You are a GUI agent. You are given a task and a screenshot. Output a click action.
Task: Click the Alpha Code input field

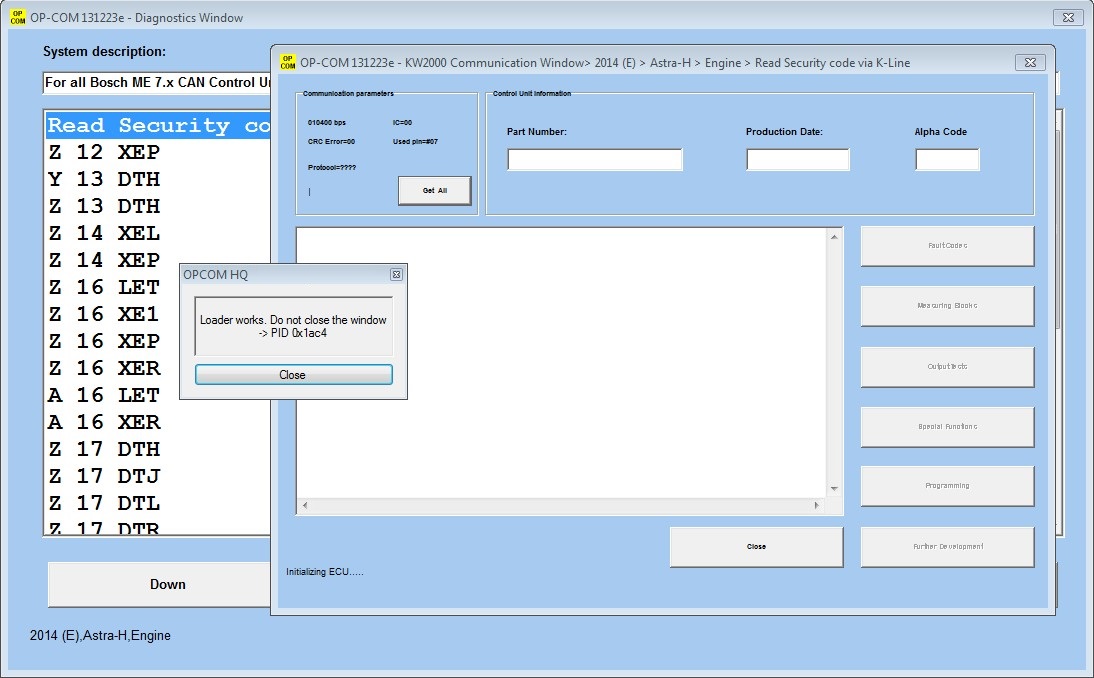pyautogui.click(x=947, y=159)
